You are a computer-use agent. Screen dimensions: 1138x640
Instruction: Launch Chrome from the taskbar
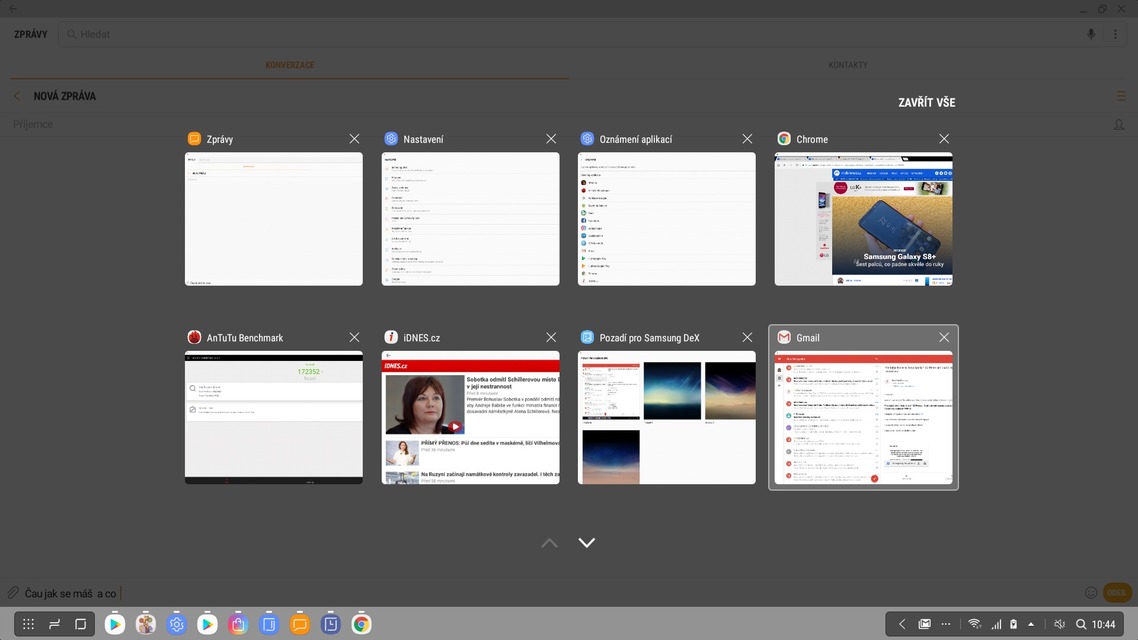coord(361,624)
